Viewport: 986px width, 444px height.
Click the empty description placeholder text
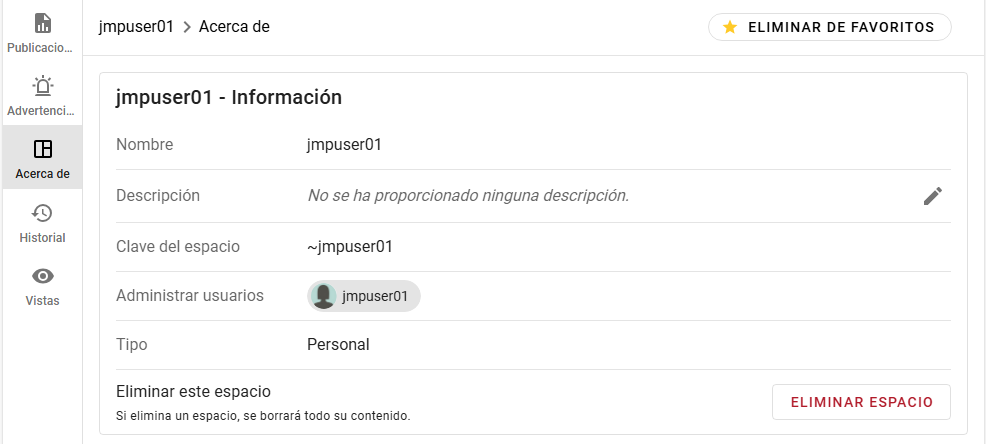click(468, 195)
